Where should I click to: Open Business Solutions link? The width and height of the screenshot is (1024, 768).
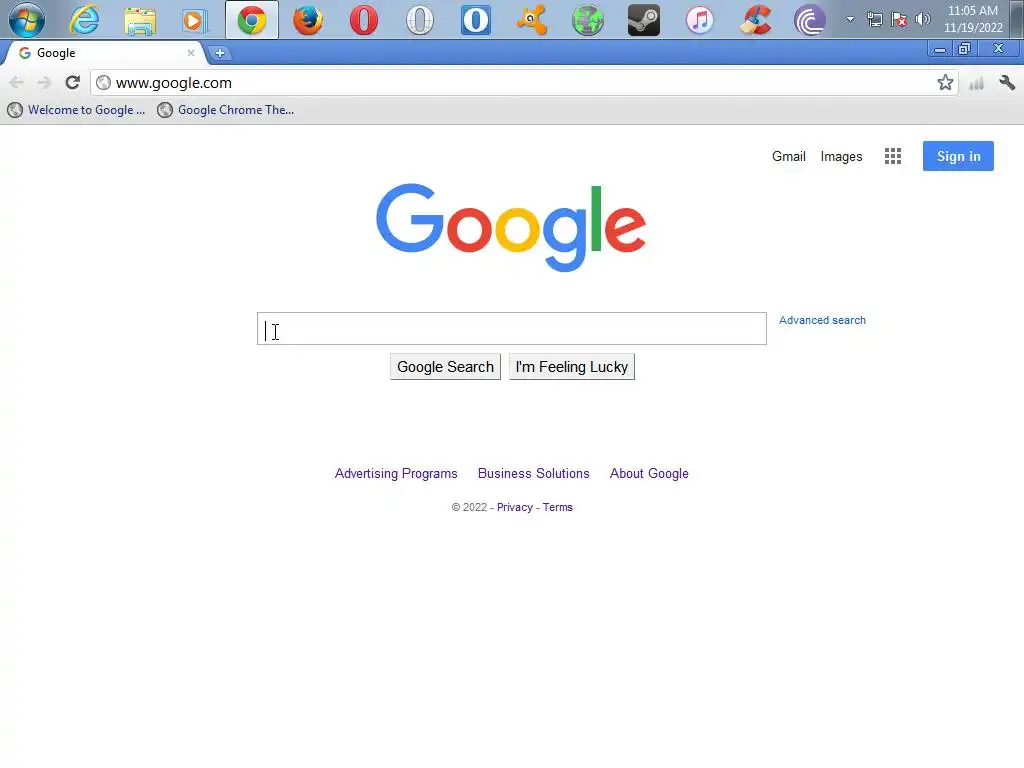pyautogui.click(x=534, y=473)
